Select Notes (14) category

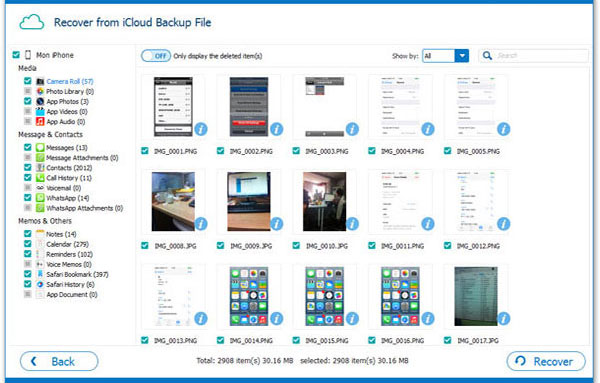61,234
